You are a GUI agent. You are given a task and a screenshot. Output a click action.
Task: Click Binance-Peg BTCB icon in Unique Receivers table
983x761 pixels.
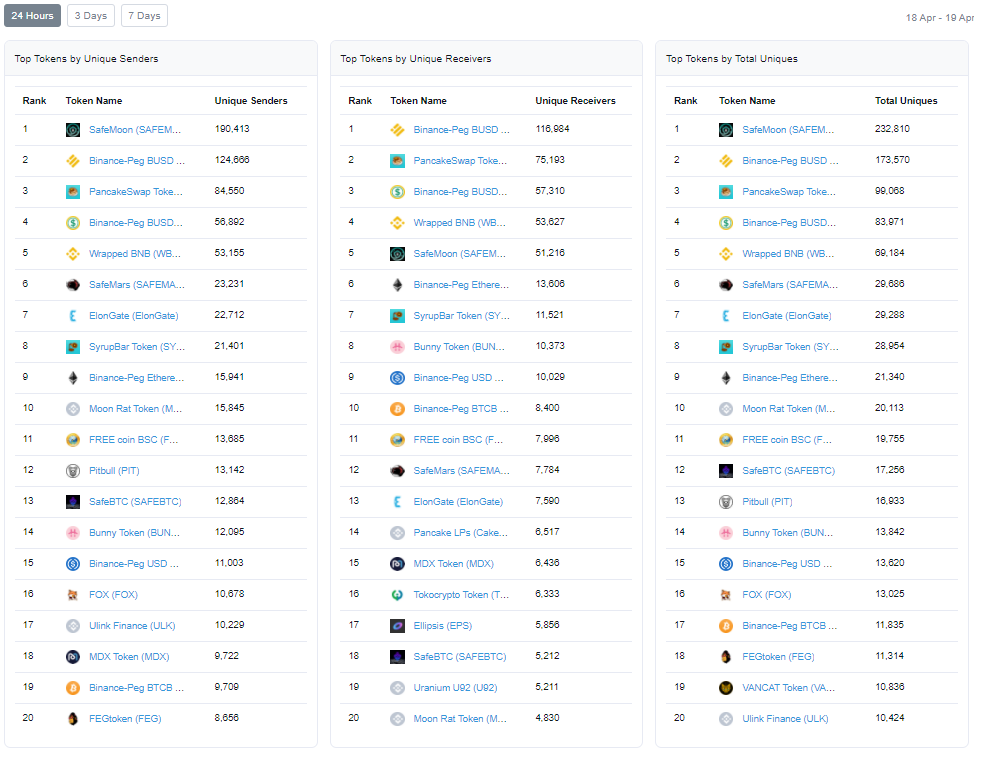(397, 409)
